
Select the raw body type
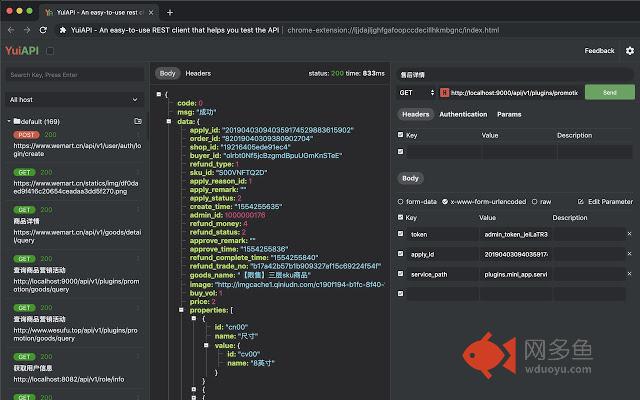tap(533, 201)
